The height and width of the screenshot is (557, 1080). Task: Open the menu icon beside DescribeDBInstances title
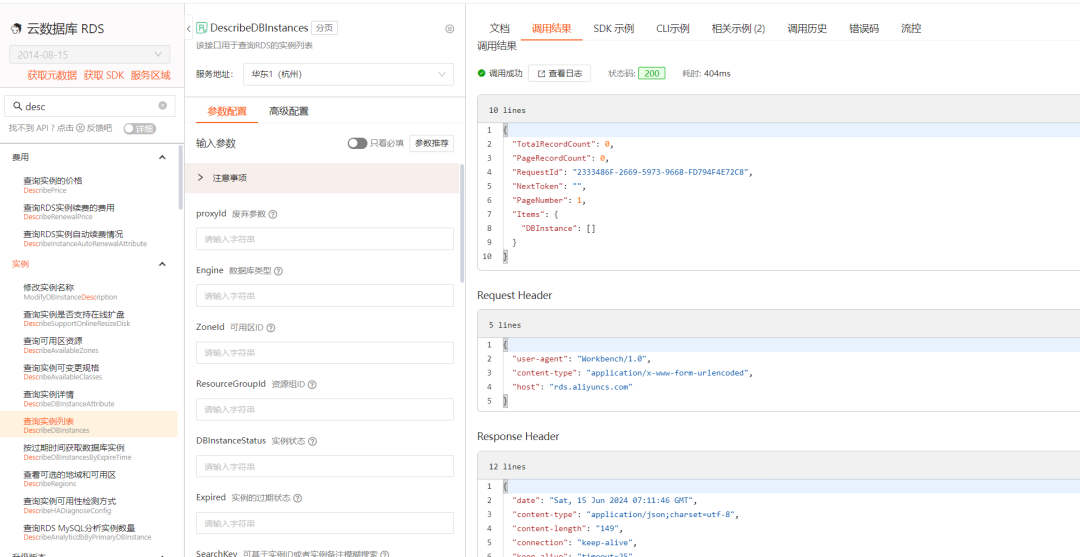click(x=450, y=29)
